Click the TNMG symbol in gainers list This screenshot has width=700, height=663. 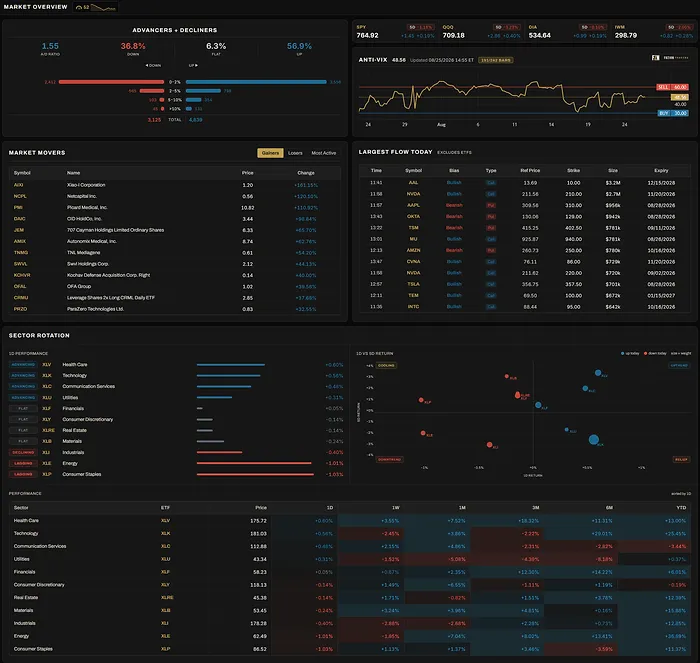(x=21, y=252)
